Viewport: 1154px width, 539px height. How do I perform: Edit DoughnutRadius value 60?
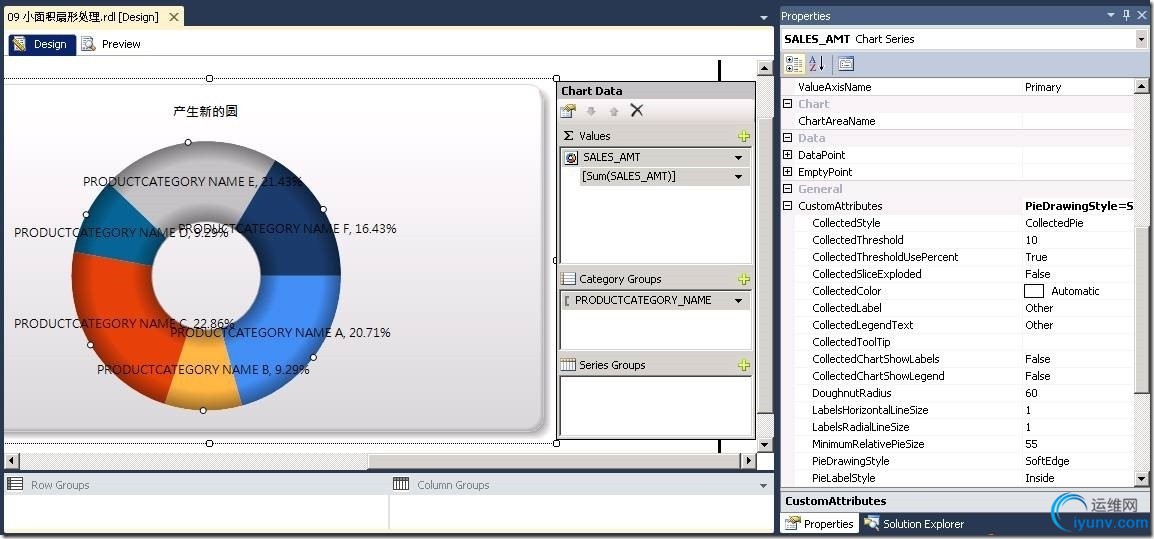pos(1031,392)
